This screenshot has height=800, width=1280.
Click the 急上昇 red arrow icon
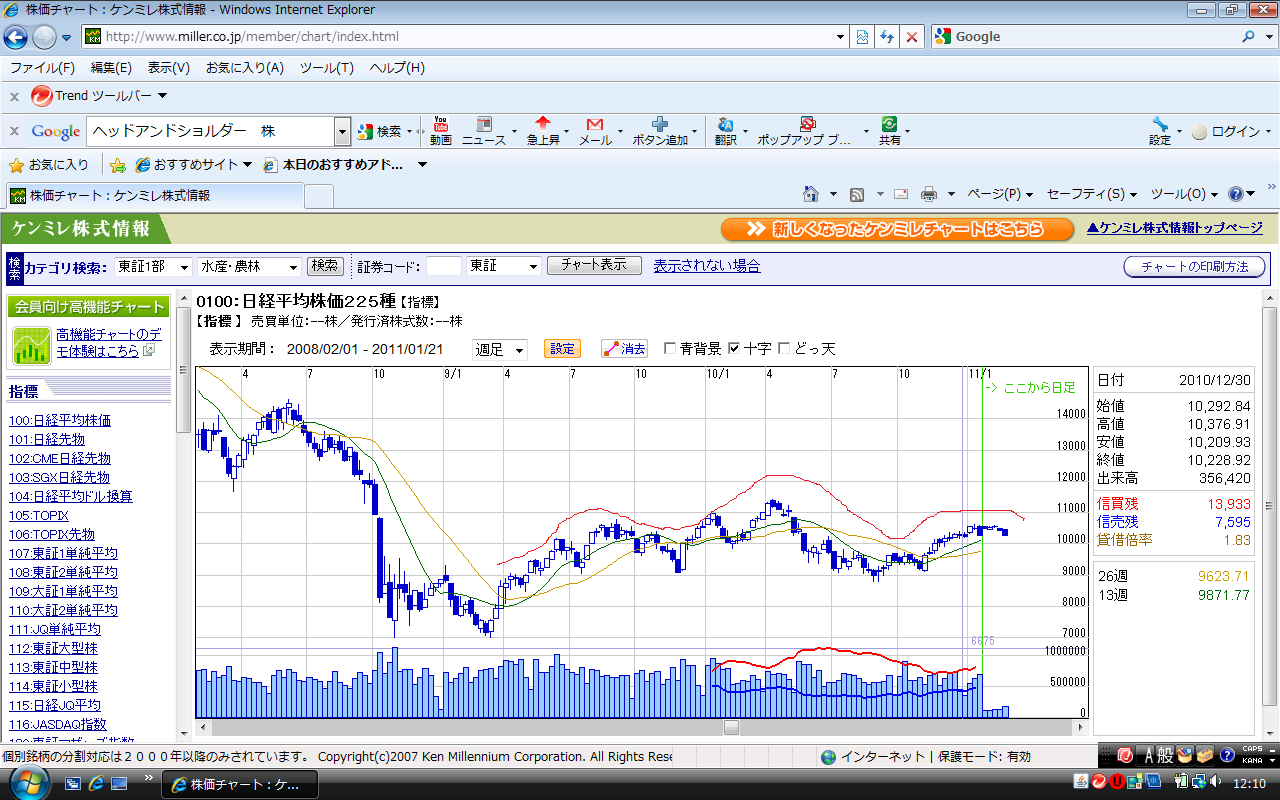click(543, 124)
